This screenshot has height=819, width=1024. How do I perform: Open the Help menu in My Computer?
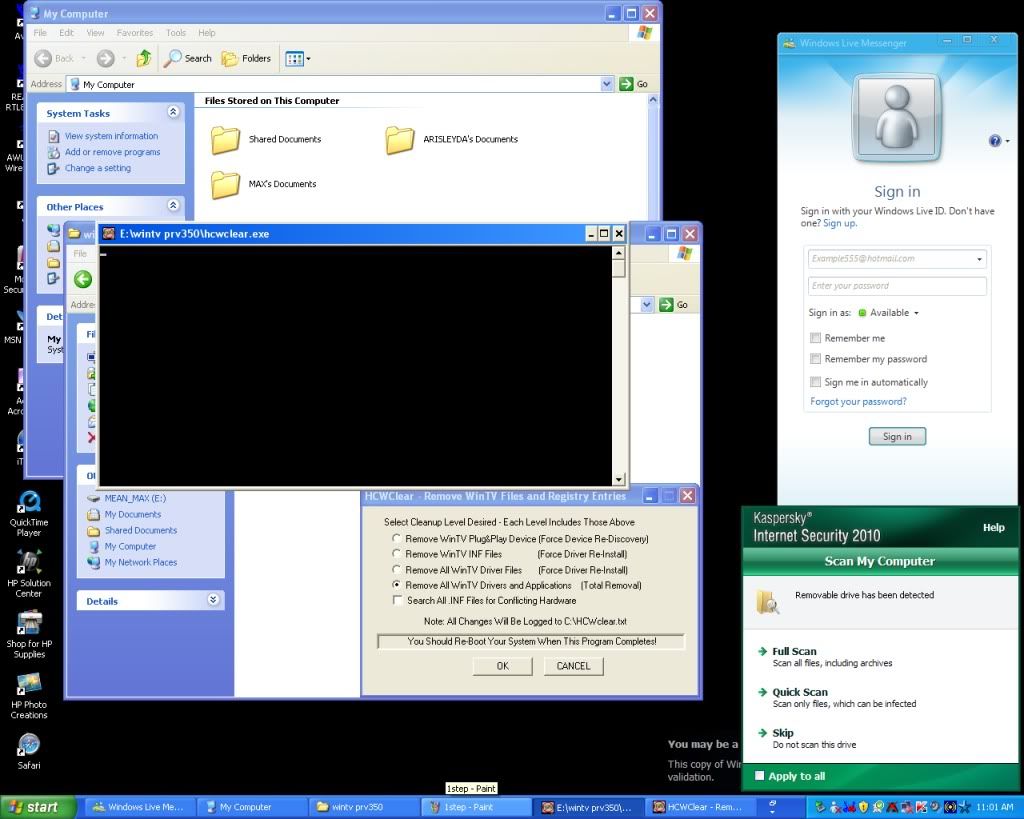207,33
